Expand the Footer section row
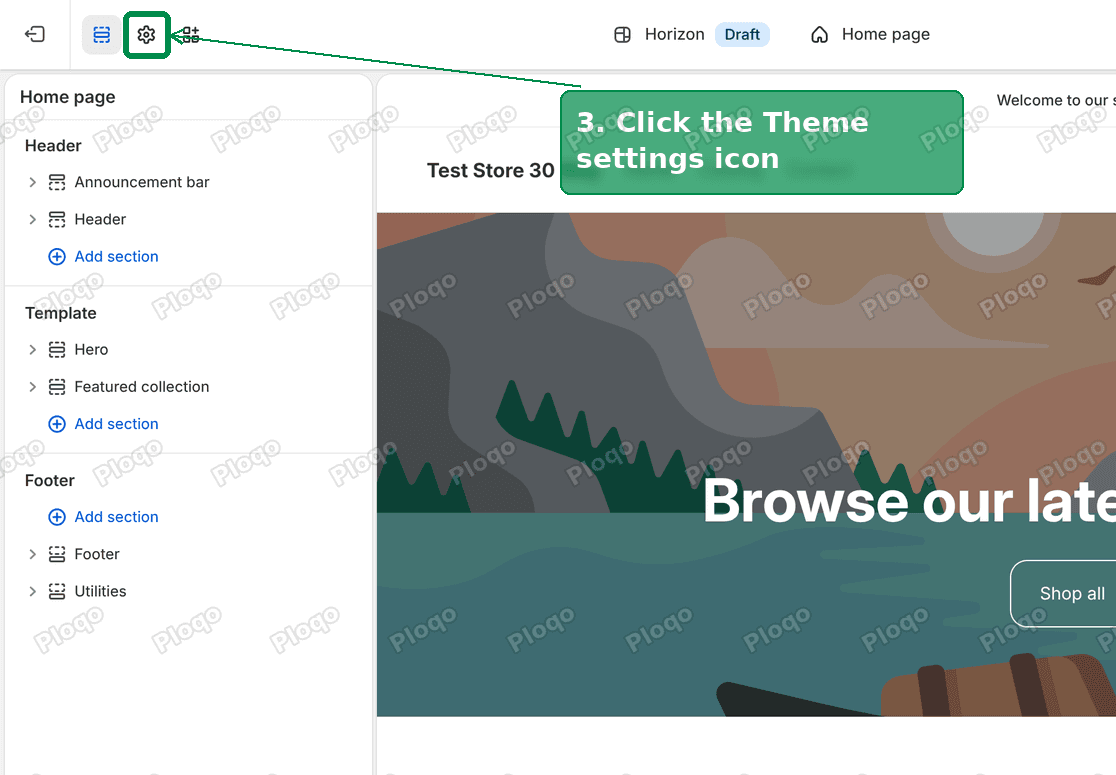 32,554
